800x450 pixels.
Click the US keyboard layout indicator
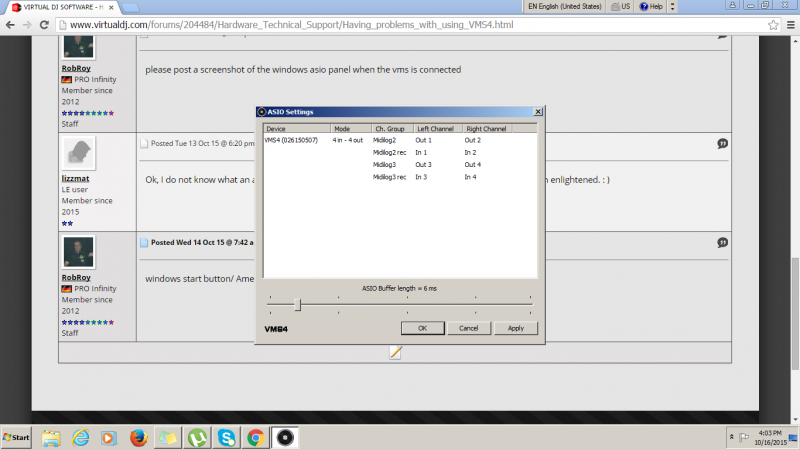pos(621,7)
